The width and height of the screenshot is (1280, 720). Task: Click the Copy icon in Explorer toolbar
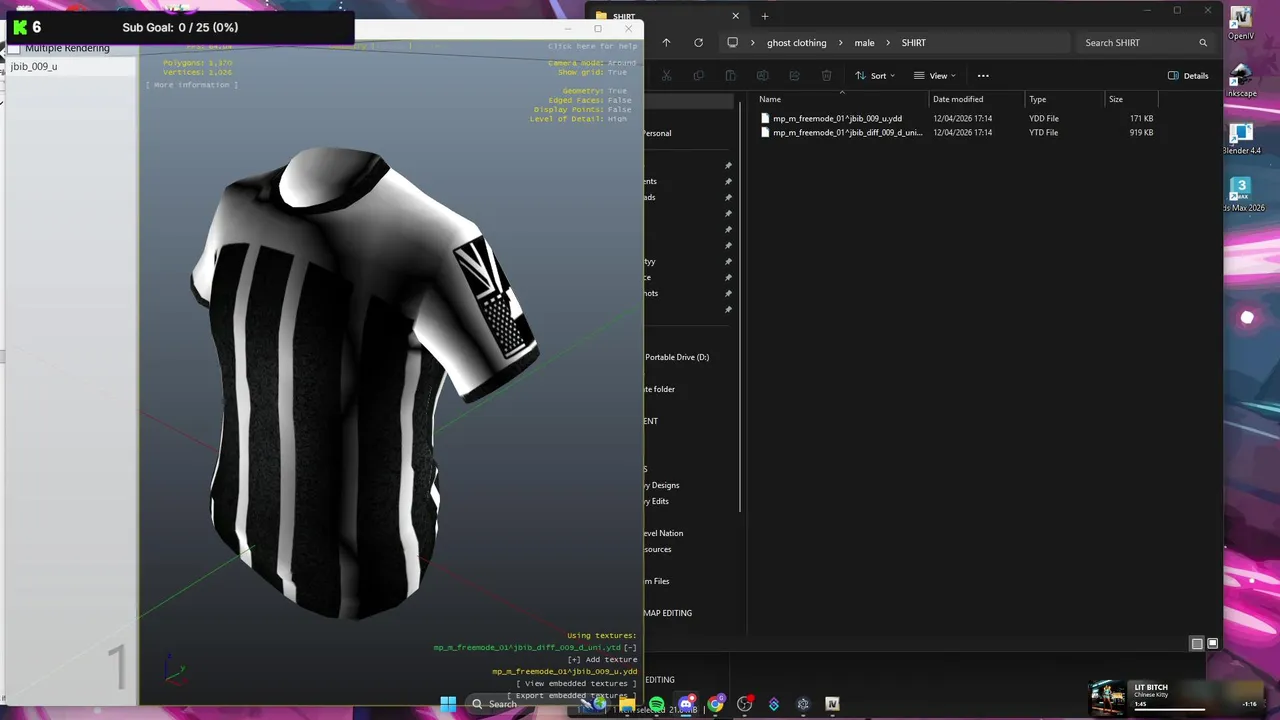point(698,76)
